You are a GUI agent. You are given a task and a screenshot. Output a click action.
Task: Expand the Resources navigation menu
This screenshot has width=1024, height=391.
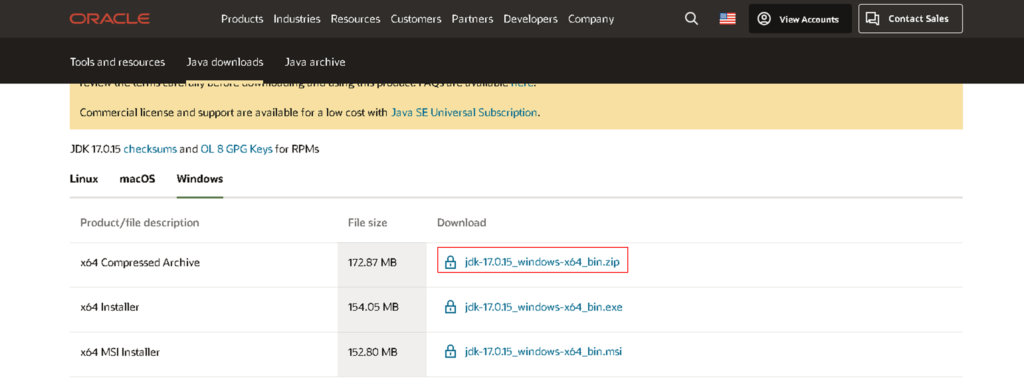[355, 19]
